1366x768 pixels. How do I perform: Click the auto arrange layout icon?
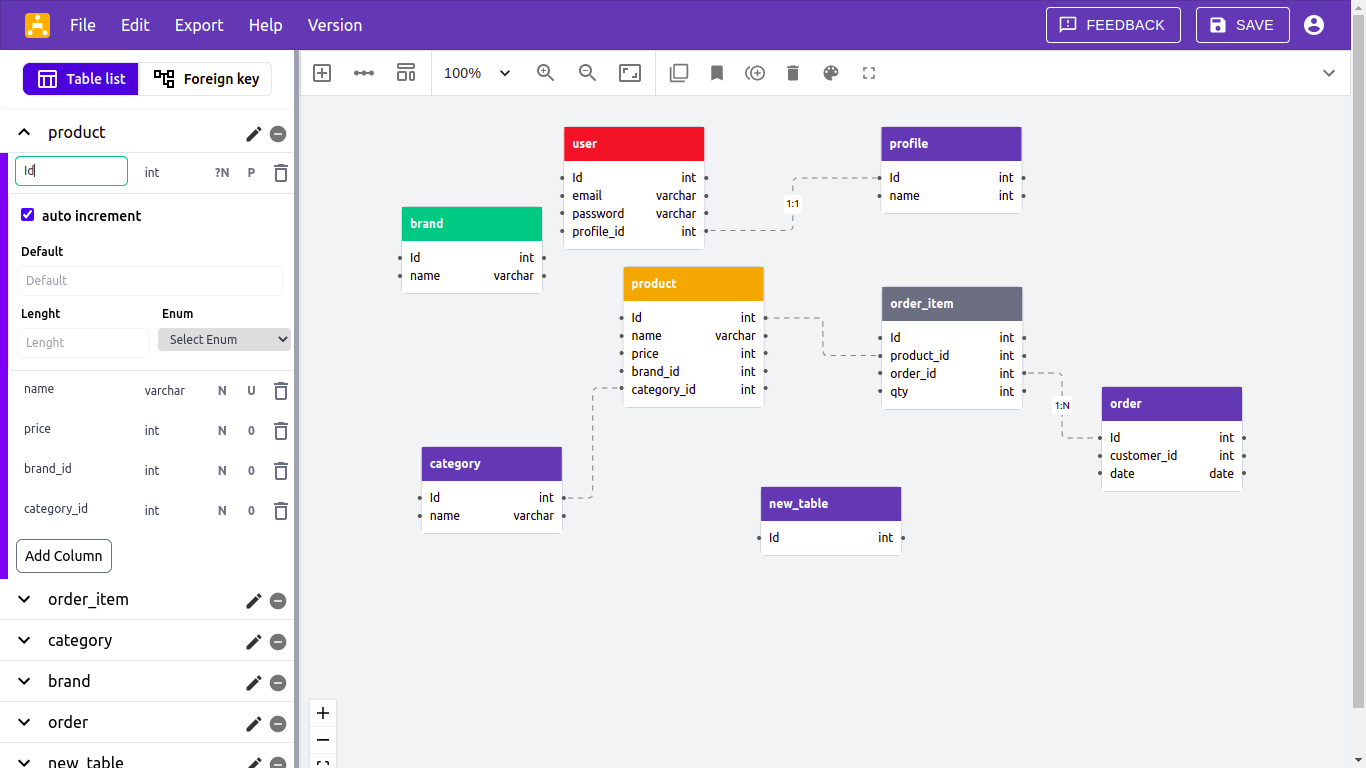tap(406, 73)
